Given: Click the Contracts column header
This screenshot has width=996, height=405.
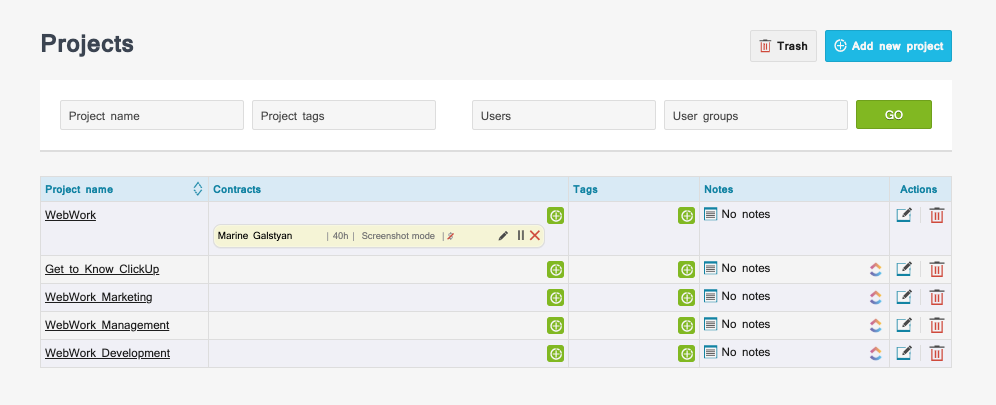Looking at the screenshot, I should (x=237, y=189).
